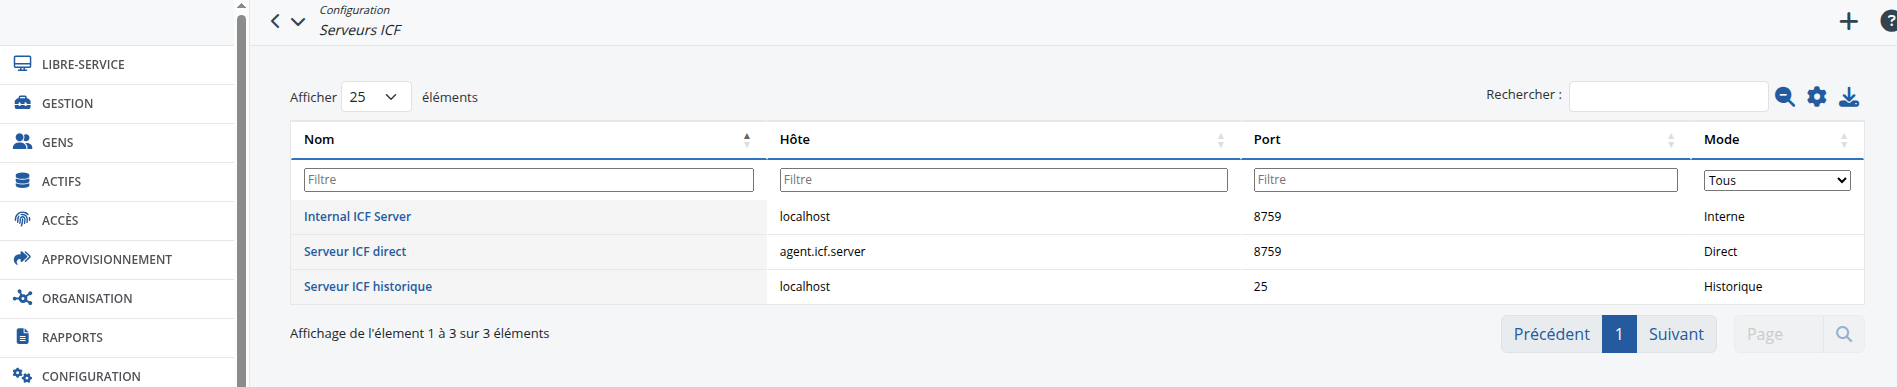
Task: Click the Rechercher search field
Action: 1668,96
